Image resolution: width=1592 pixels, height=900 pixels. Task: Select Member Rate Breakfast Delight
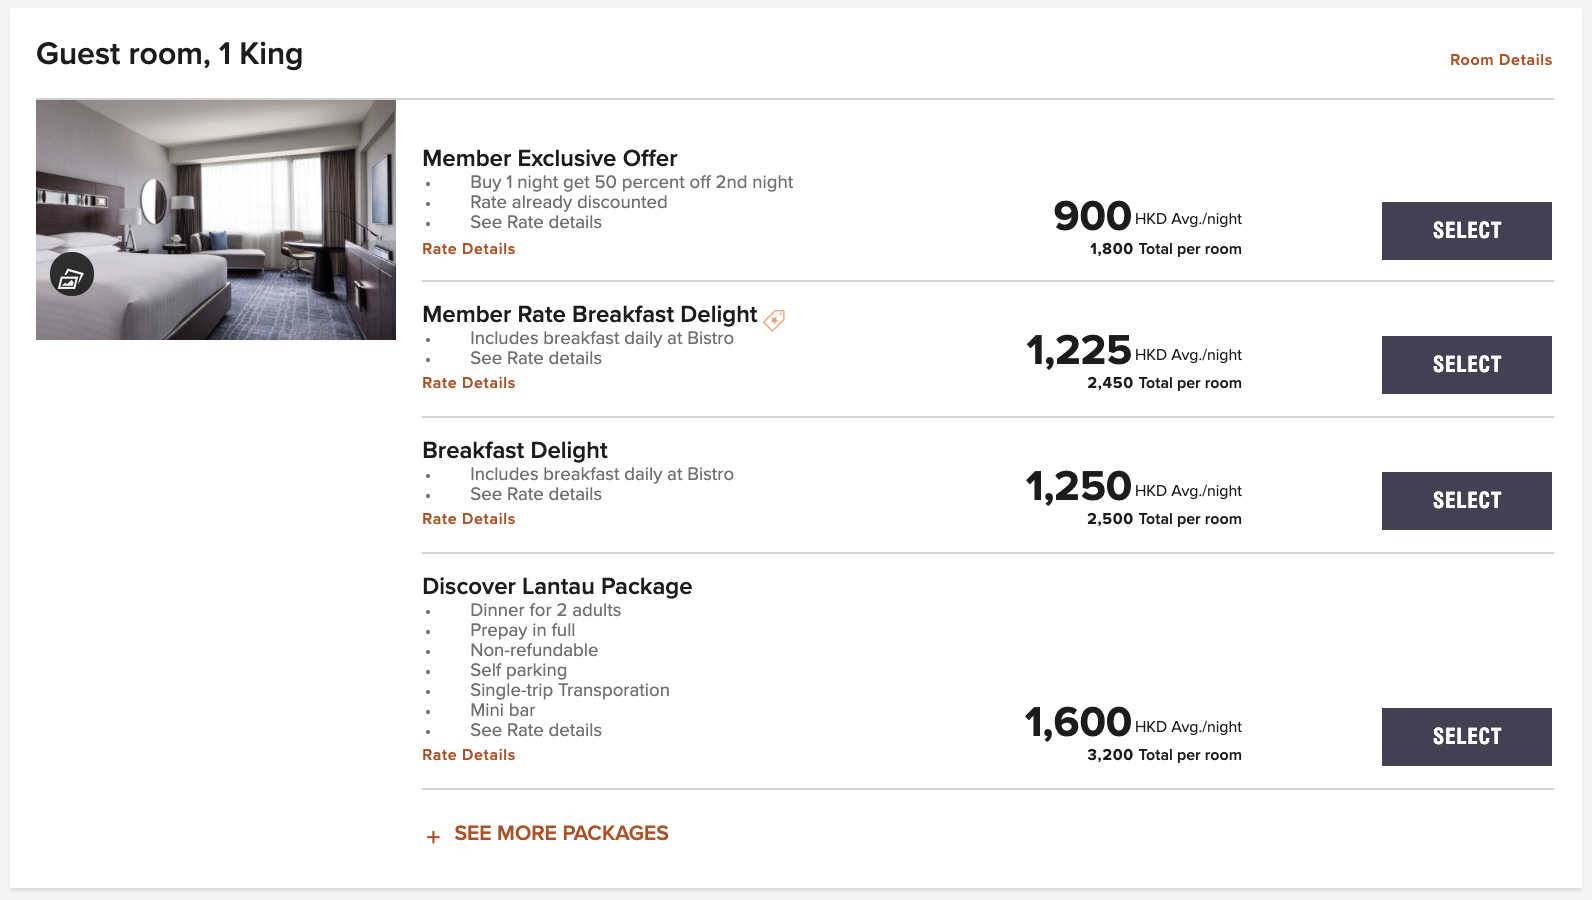coord(1467,365)
